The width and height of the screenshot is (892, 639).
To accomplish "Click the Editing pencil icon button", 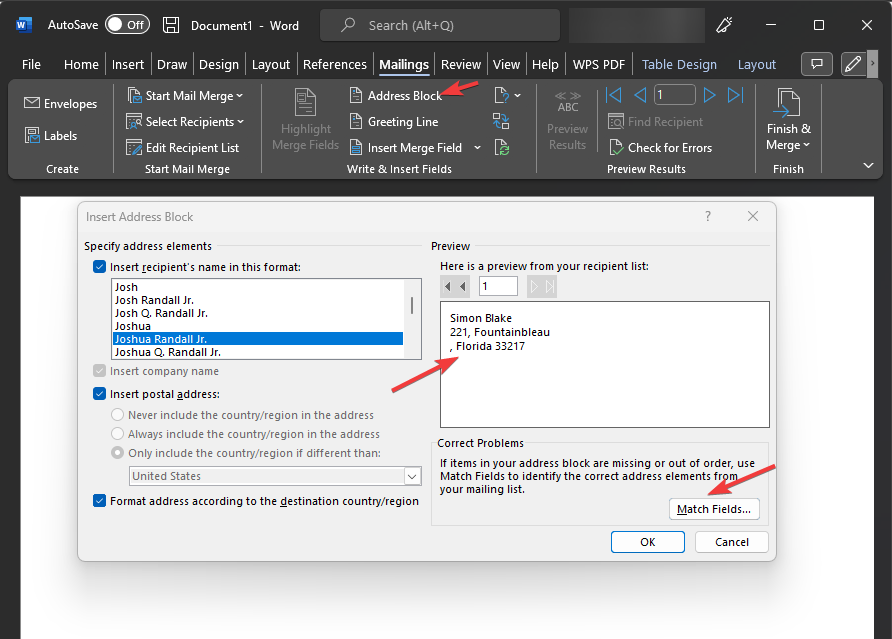I will [x=853, y=64].
